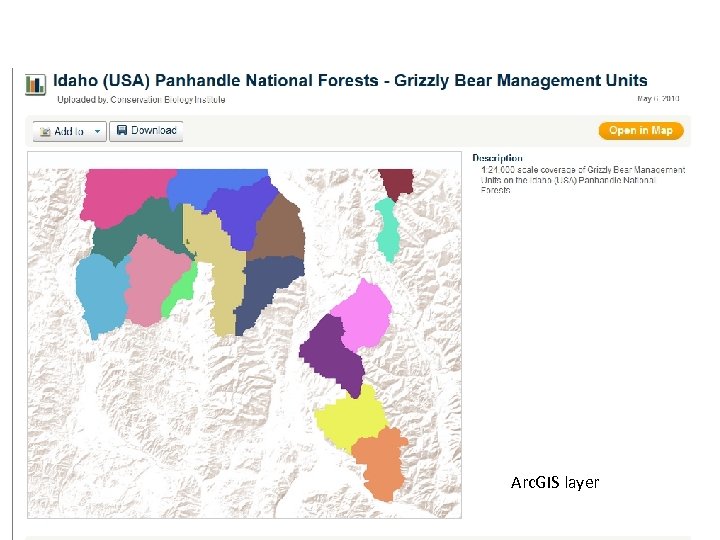Click the May date text
Image resolution: width=720 pixels, height=540 pixels.
click(658, 98)
